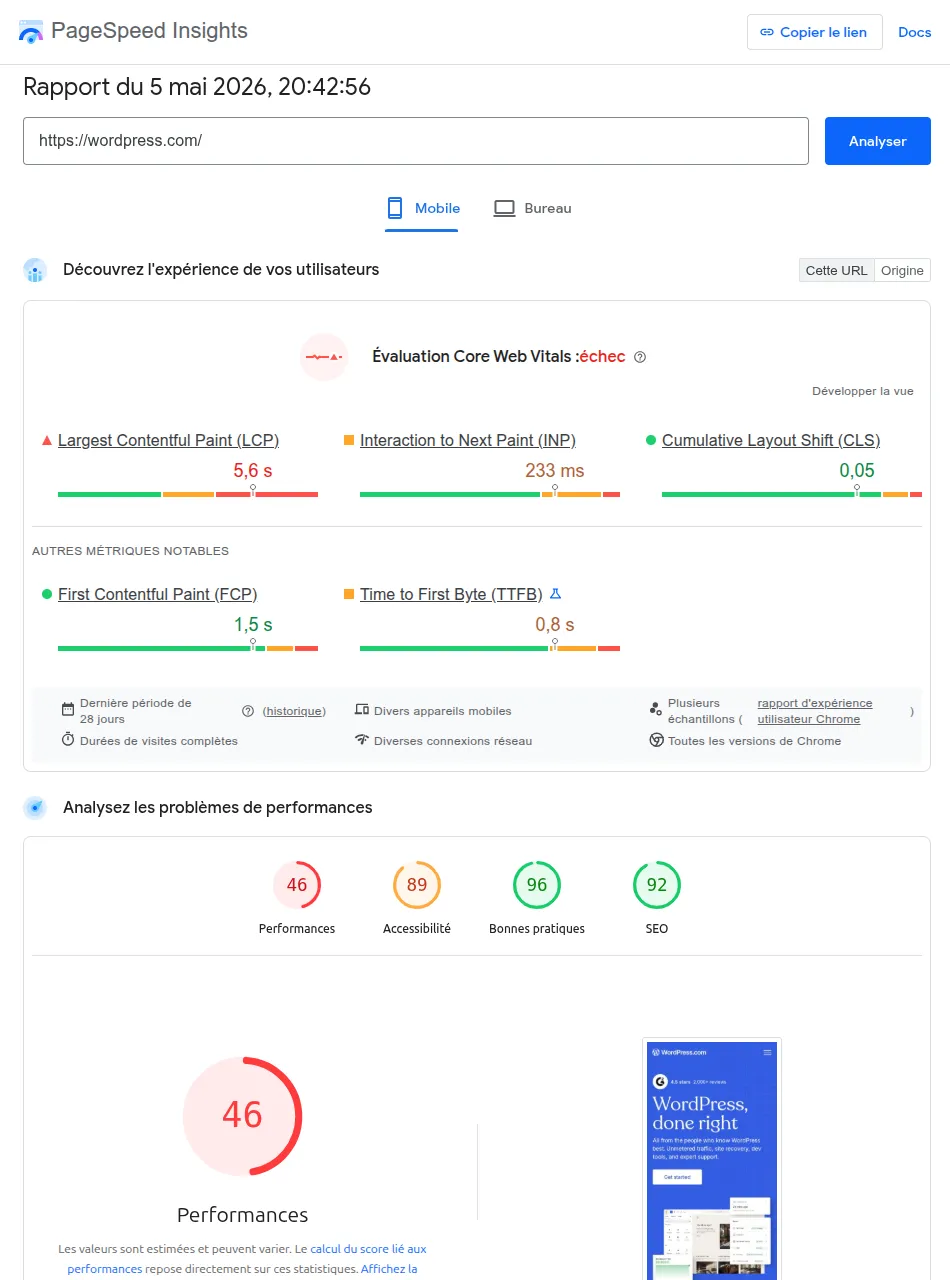The height and width of the screenshot is (1280, 950).
Task: Select the Cette URL toggle
Action: [x=836, y=270]
